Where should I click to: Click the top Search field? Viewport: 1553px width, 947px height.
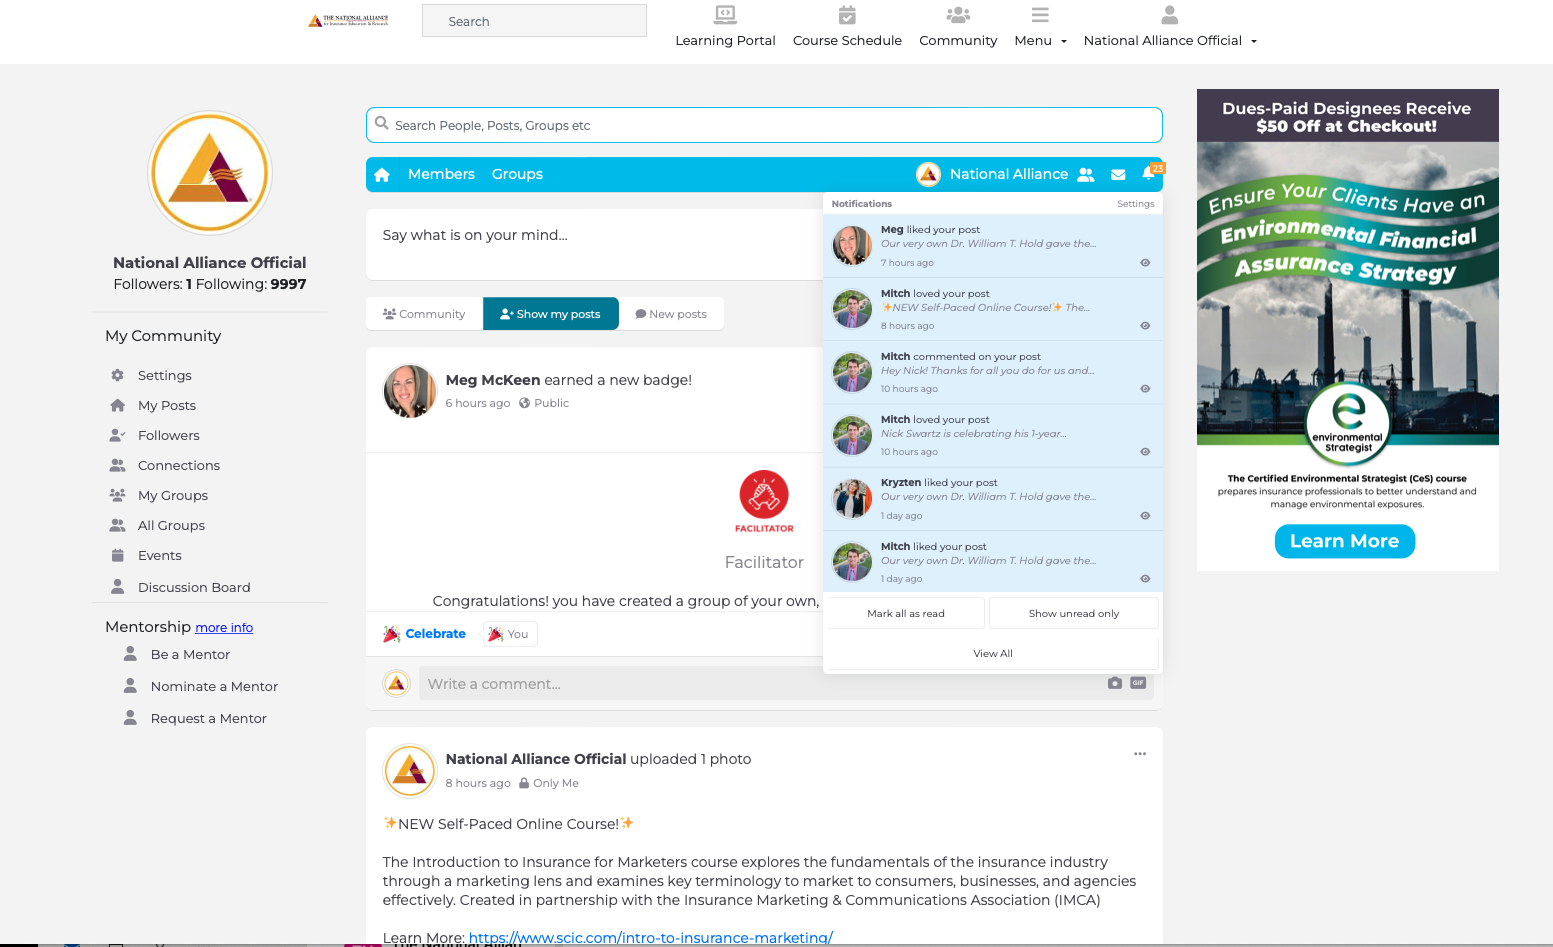click(x=534, y=21)
